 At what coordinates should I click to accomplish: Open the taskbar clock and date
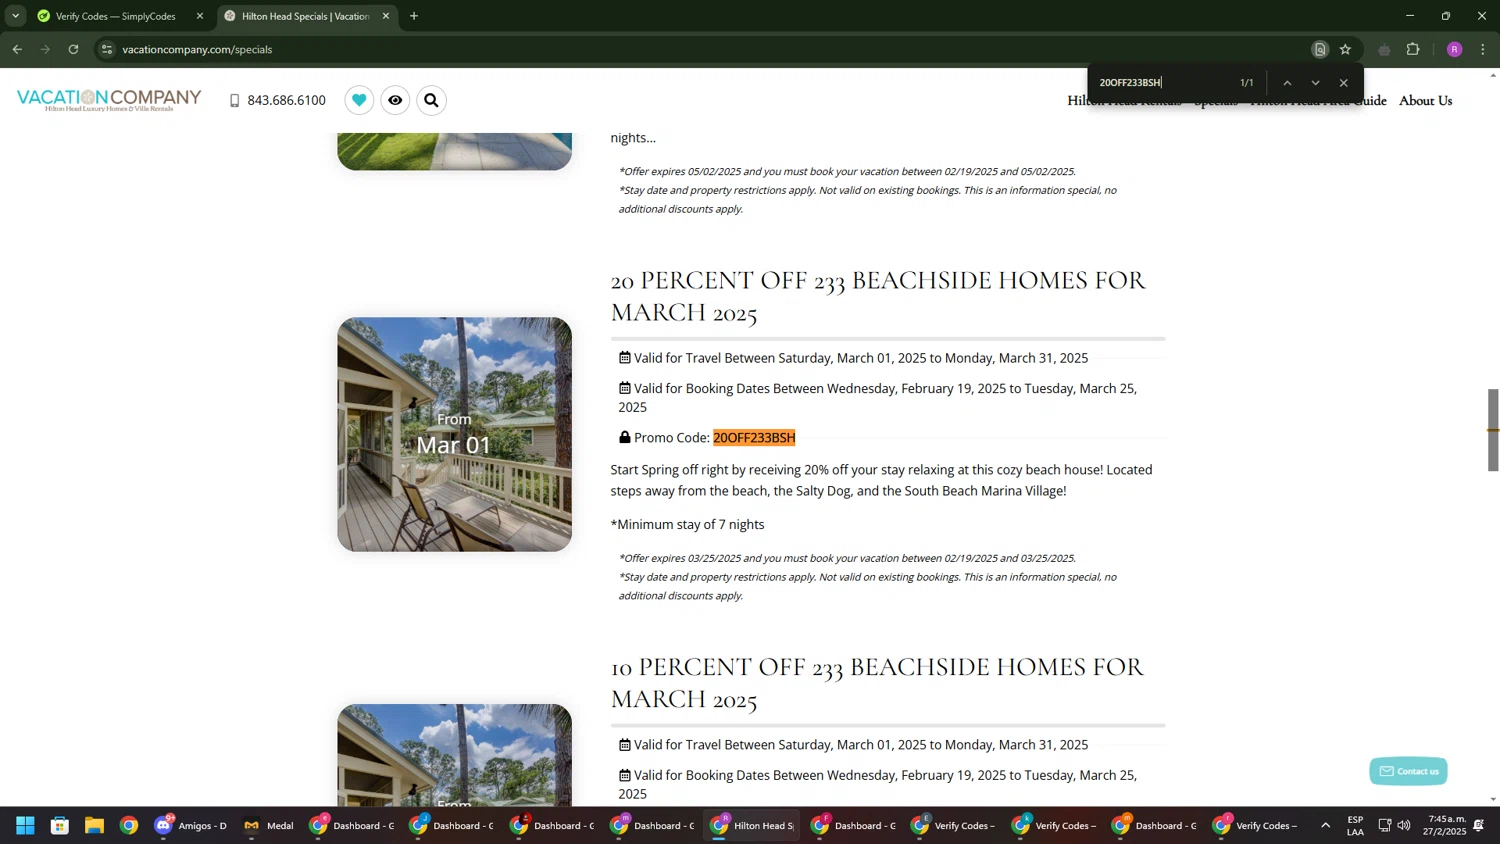[x=1443, y=826]
